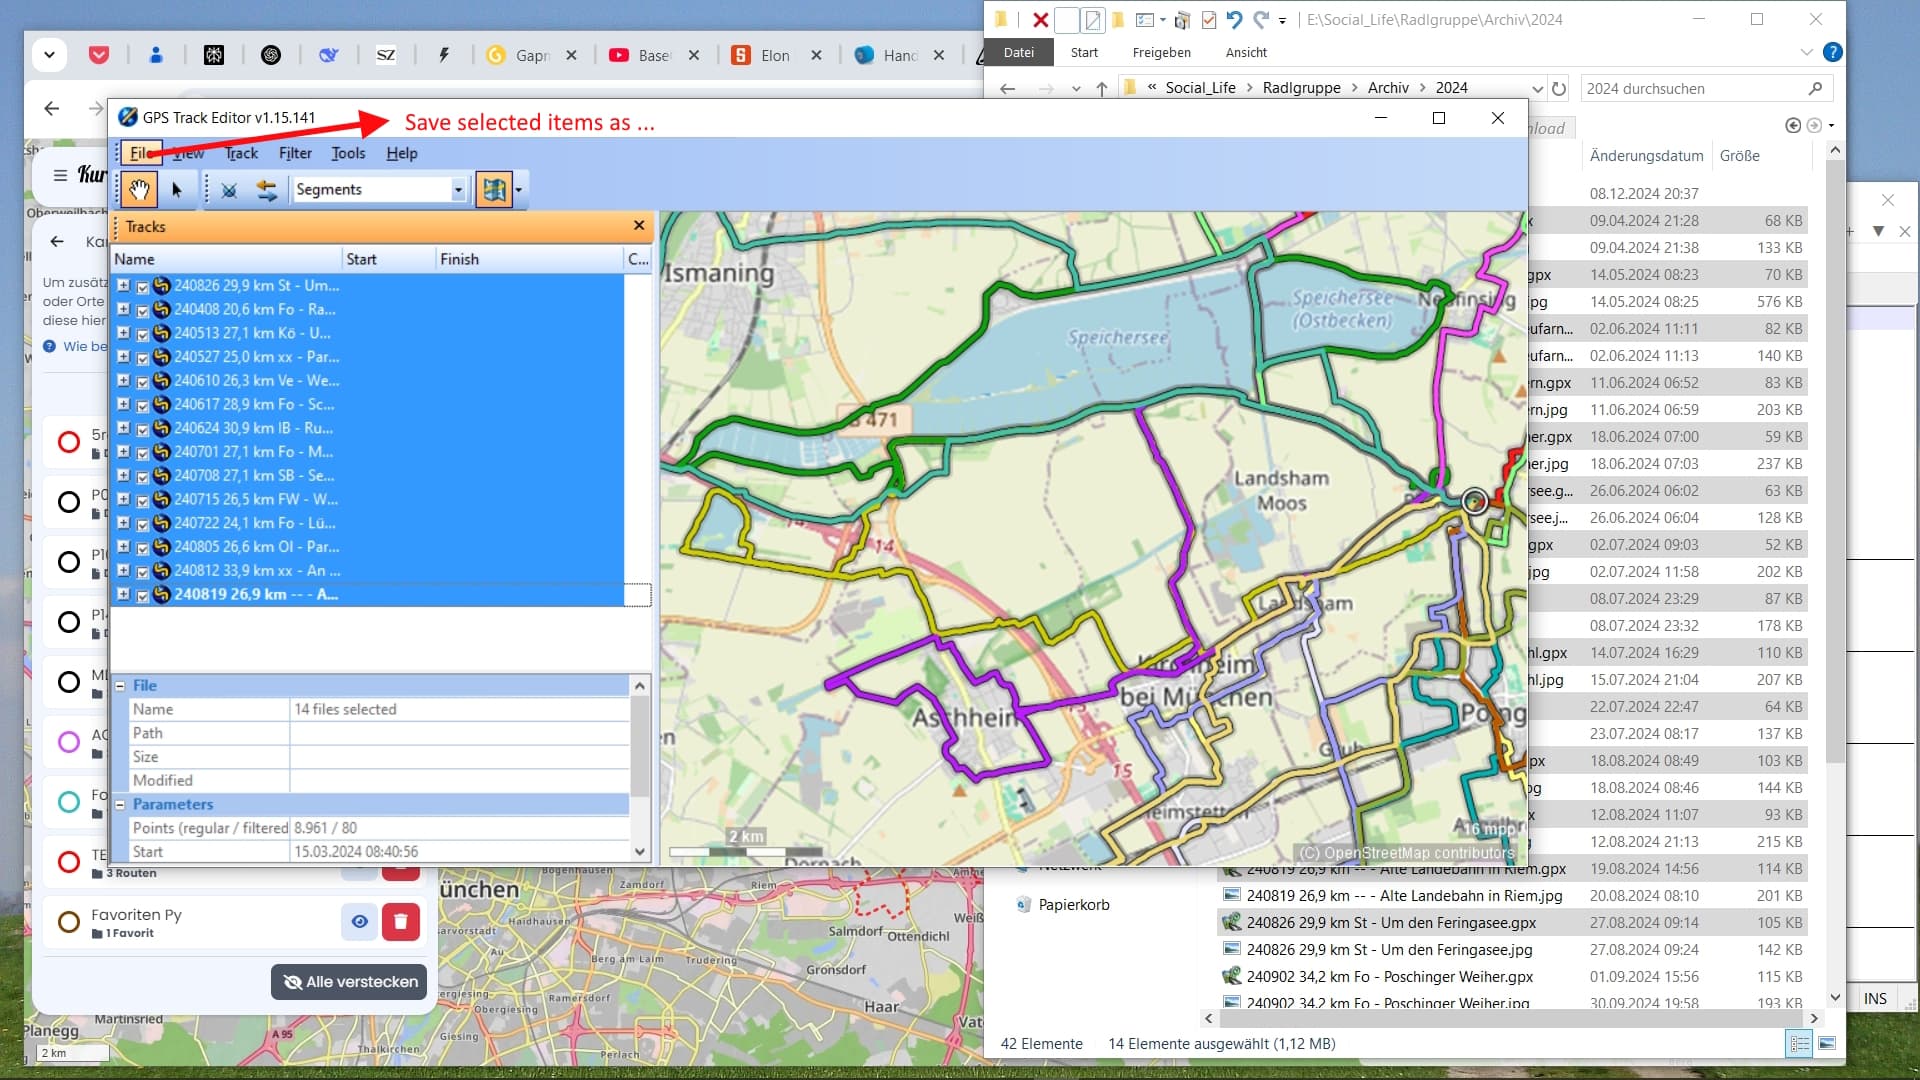
Task: Delete Favoriten Py with the red trash button
Action: tap(401, 922)
